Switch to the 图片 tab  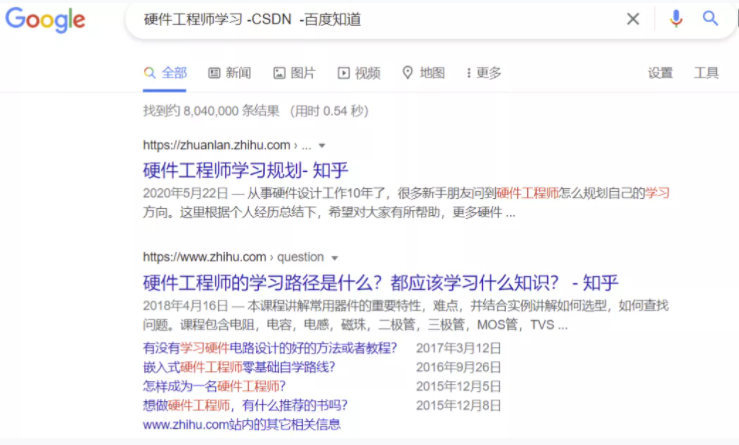294,73
